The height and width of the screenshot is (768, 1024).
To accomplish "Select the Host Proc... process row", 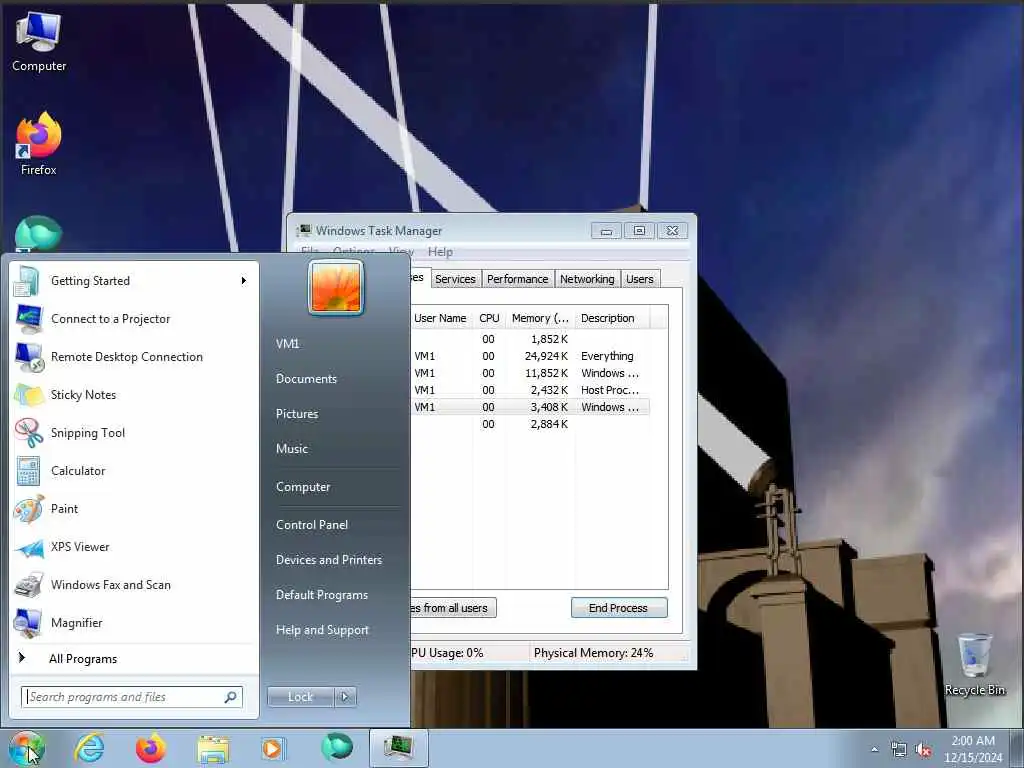I will pyautogui.click(x=530, y=391).
